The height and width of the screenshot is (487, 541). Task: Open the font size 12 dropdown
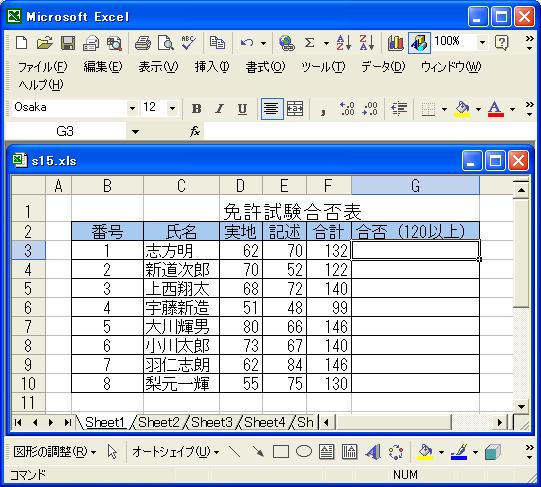click(172, 109)
